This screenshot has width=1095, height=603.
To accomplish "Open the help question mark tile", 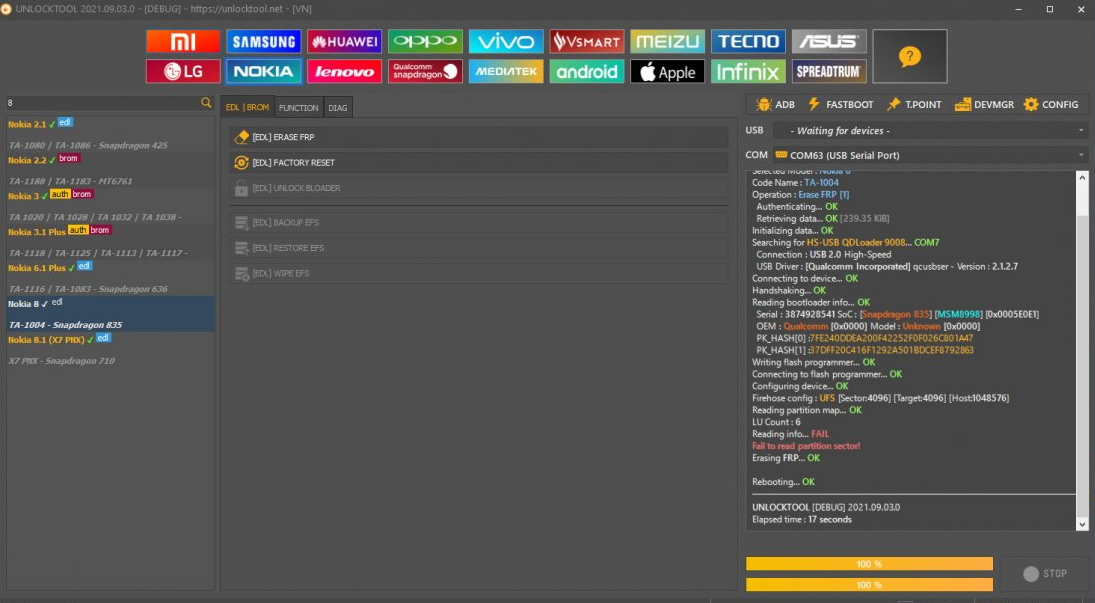I will coord(910,56).
